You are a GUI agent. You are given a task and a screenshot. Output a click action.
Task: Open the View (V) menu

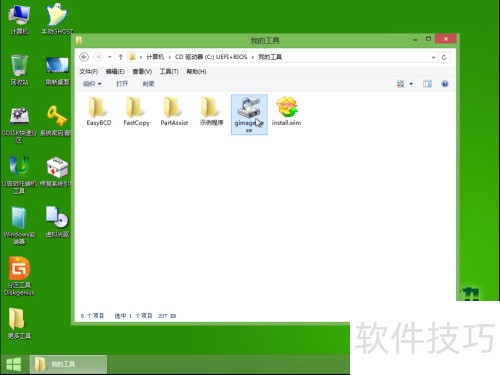142,71
